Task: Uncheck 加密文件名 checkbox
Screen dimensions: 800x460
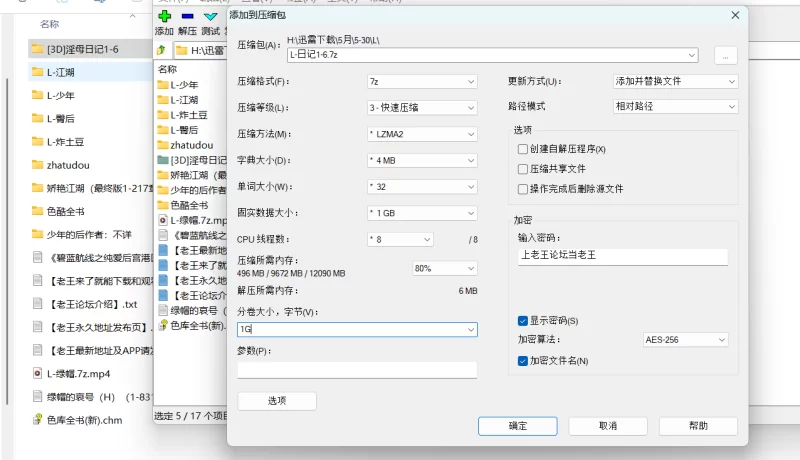Action: coord(522,361)
